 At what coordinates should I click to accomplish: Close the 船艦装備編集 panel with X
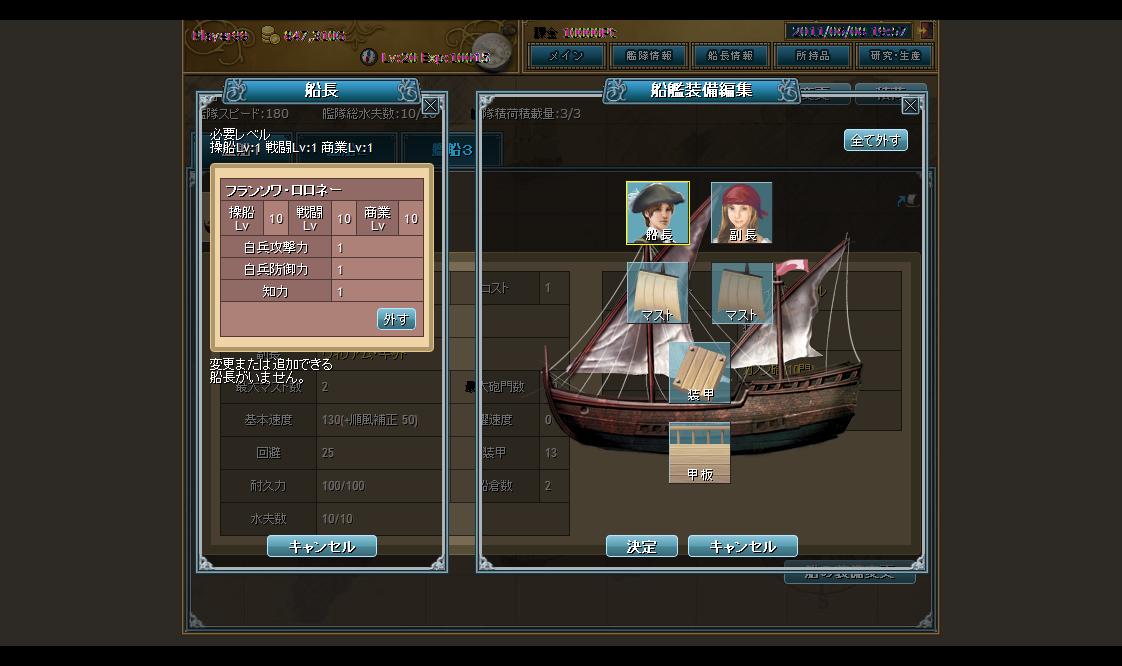pyautogui.click(x=910, y=106)
